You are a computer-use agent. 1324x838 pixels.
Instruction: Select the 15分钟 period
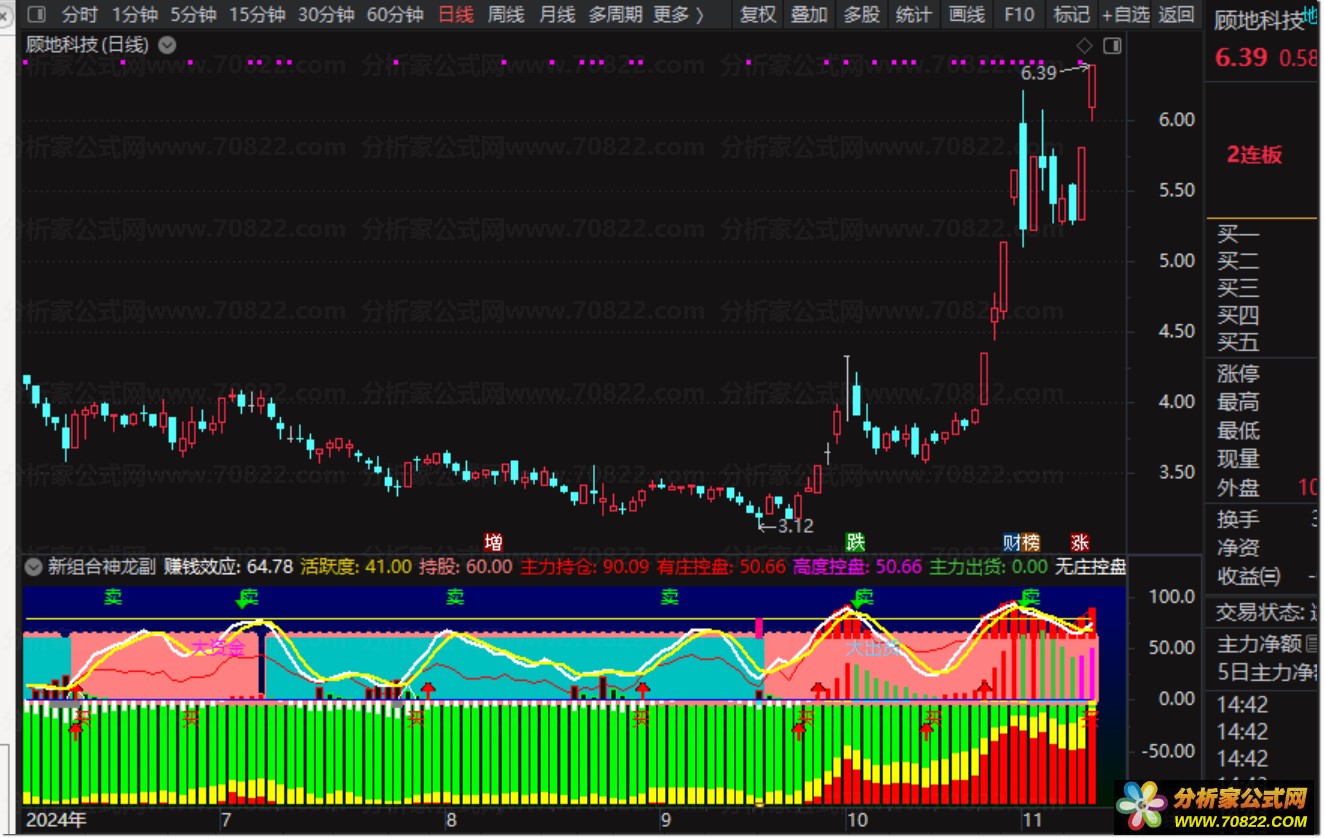[257, 15]
